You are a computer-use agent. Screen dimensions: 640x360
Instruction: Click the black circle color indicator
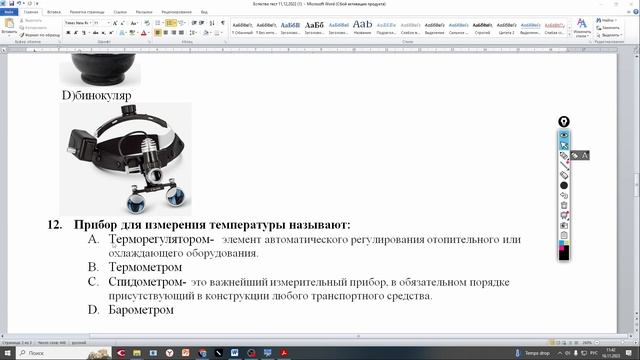pyautogui.click(x=564, y=185)
